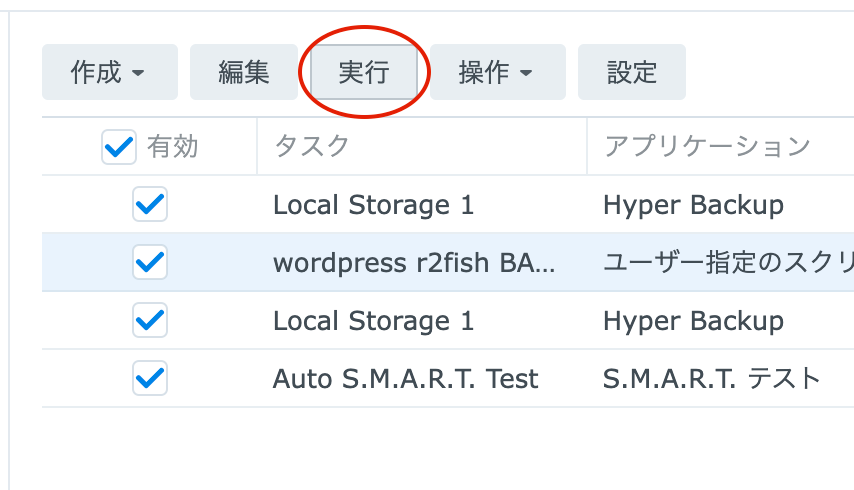Sort by the アプリケーション column header
The height and width of the screenshot is (490, 854).
(707, 146)
